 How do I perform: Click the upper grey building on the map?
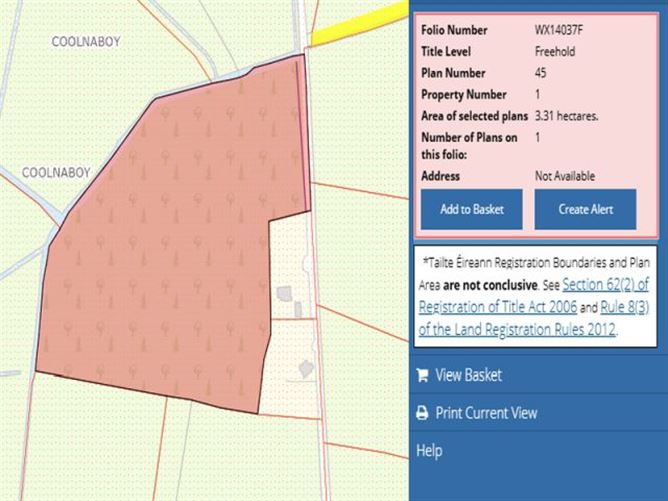click(285, 294)
